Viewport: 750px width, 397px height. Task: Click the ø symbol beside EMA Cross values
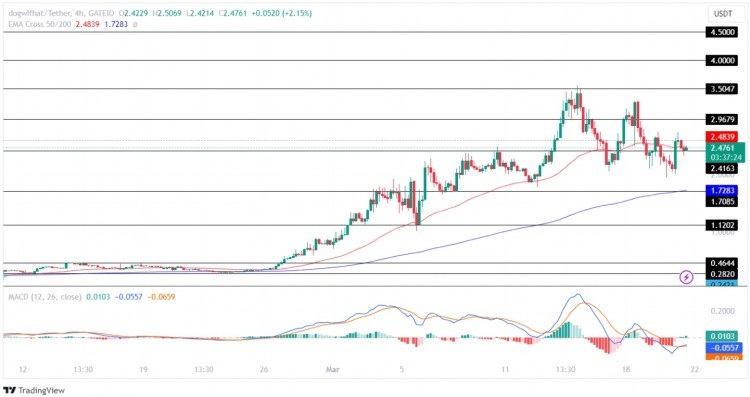(x=135, y=24)
